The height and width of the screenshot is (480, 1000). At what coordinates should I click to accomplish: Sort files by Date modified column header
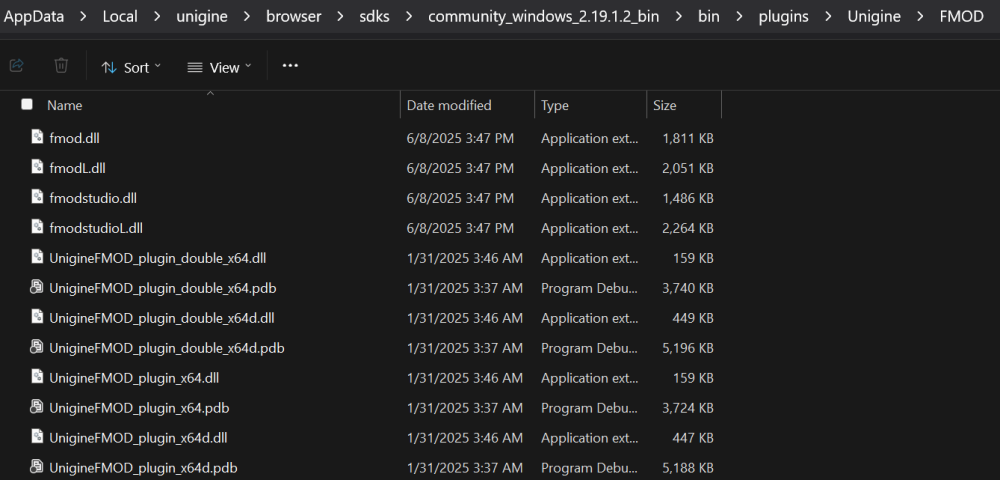(x=449, y=105)
